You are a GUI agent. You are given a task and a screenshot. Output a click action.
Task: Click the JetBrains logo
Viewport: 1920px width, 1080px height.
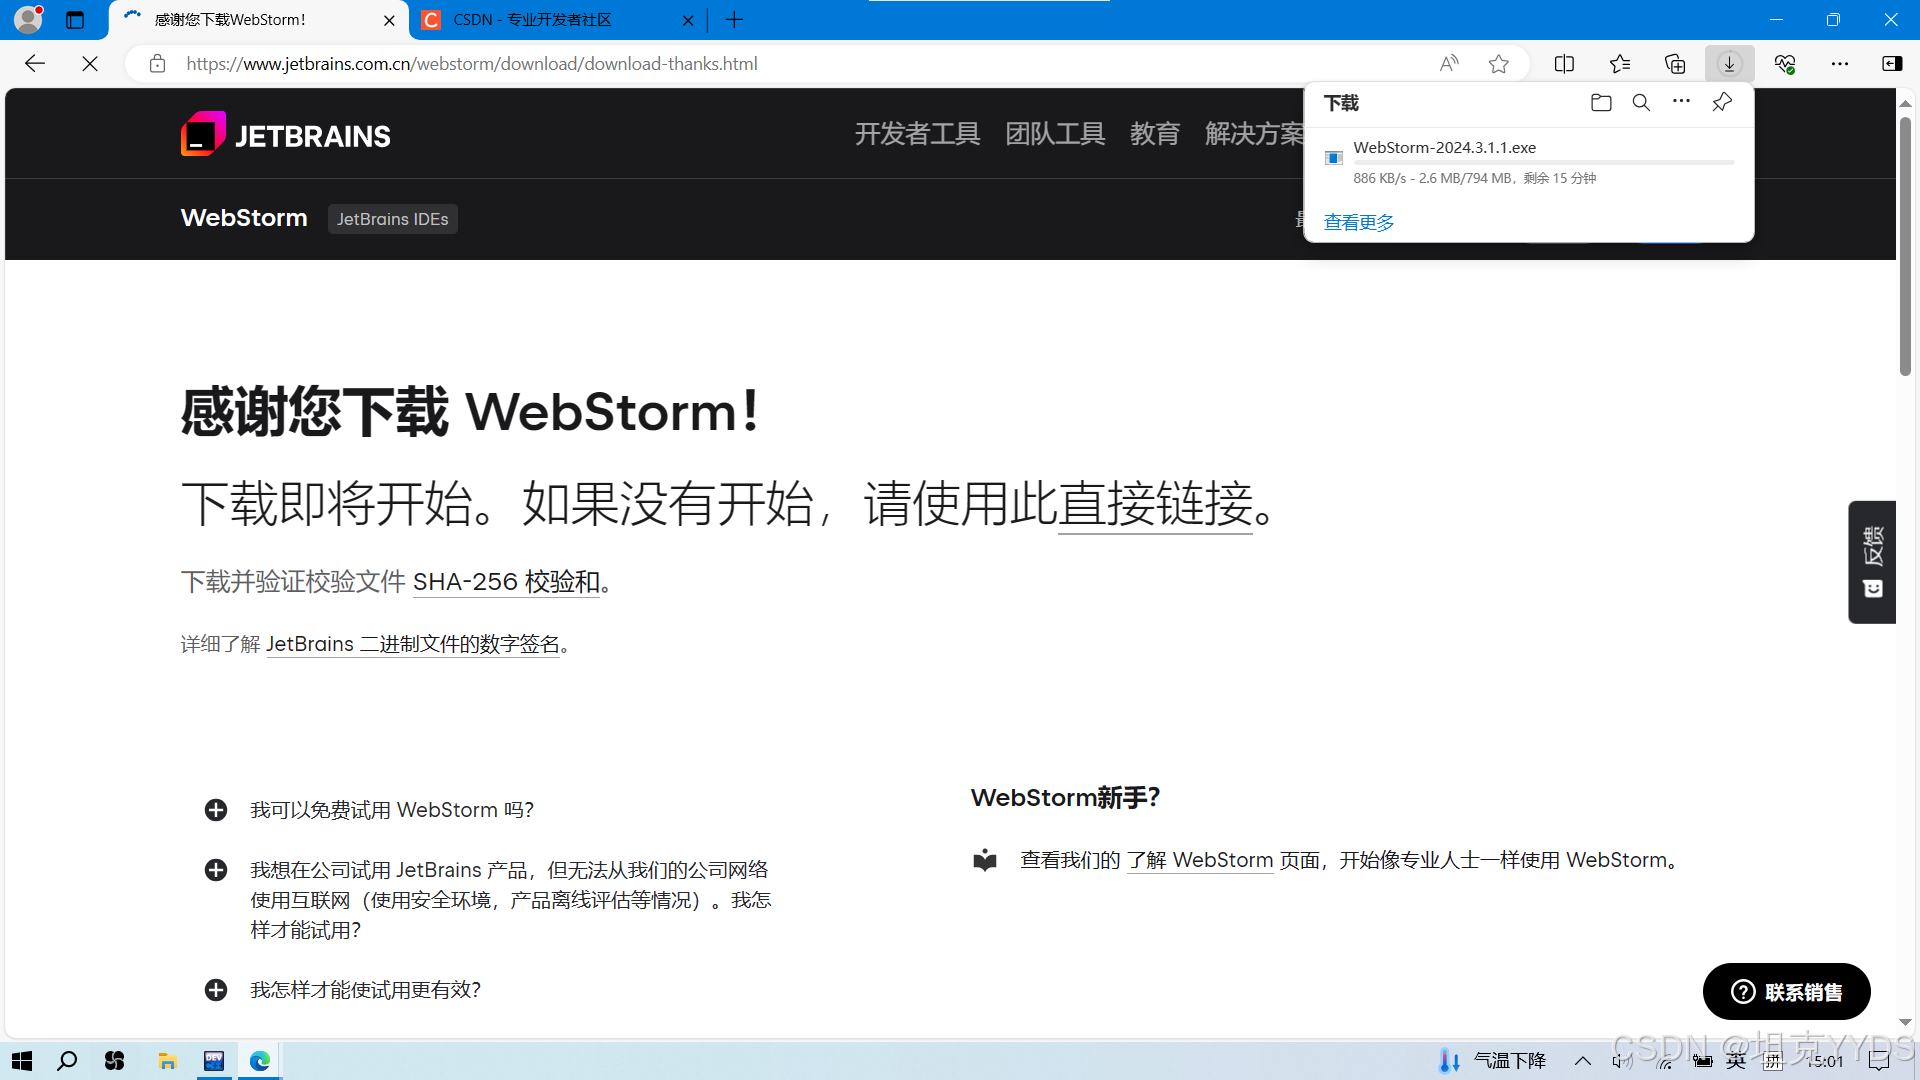coord(286,134)
